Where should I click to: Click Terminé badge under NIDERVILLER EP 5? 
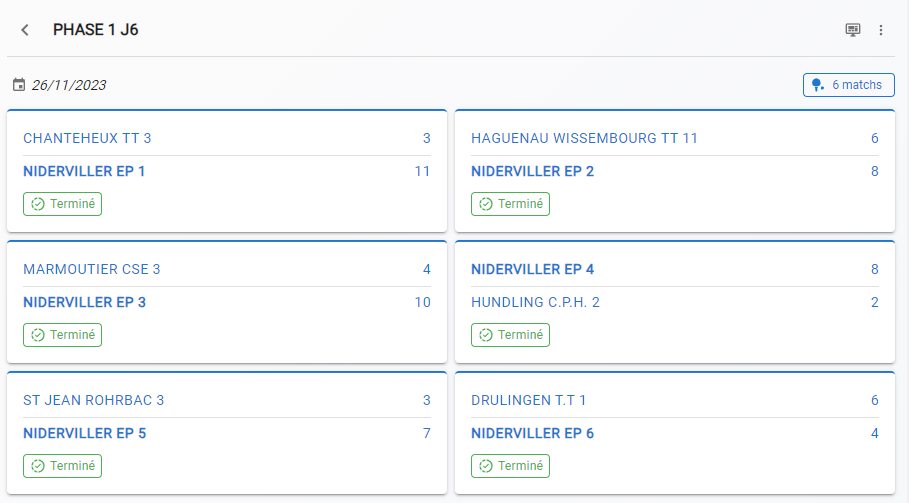63,466
